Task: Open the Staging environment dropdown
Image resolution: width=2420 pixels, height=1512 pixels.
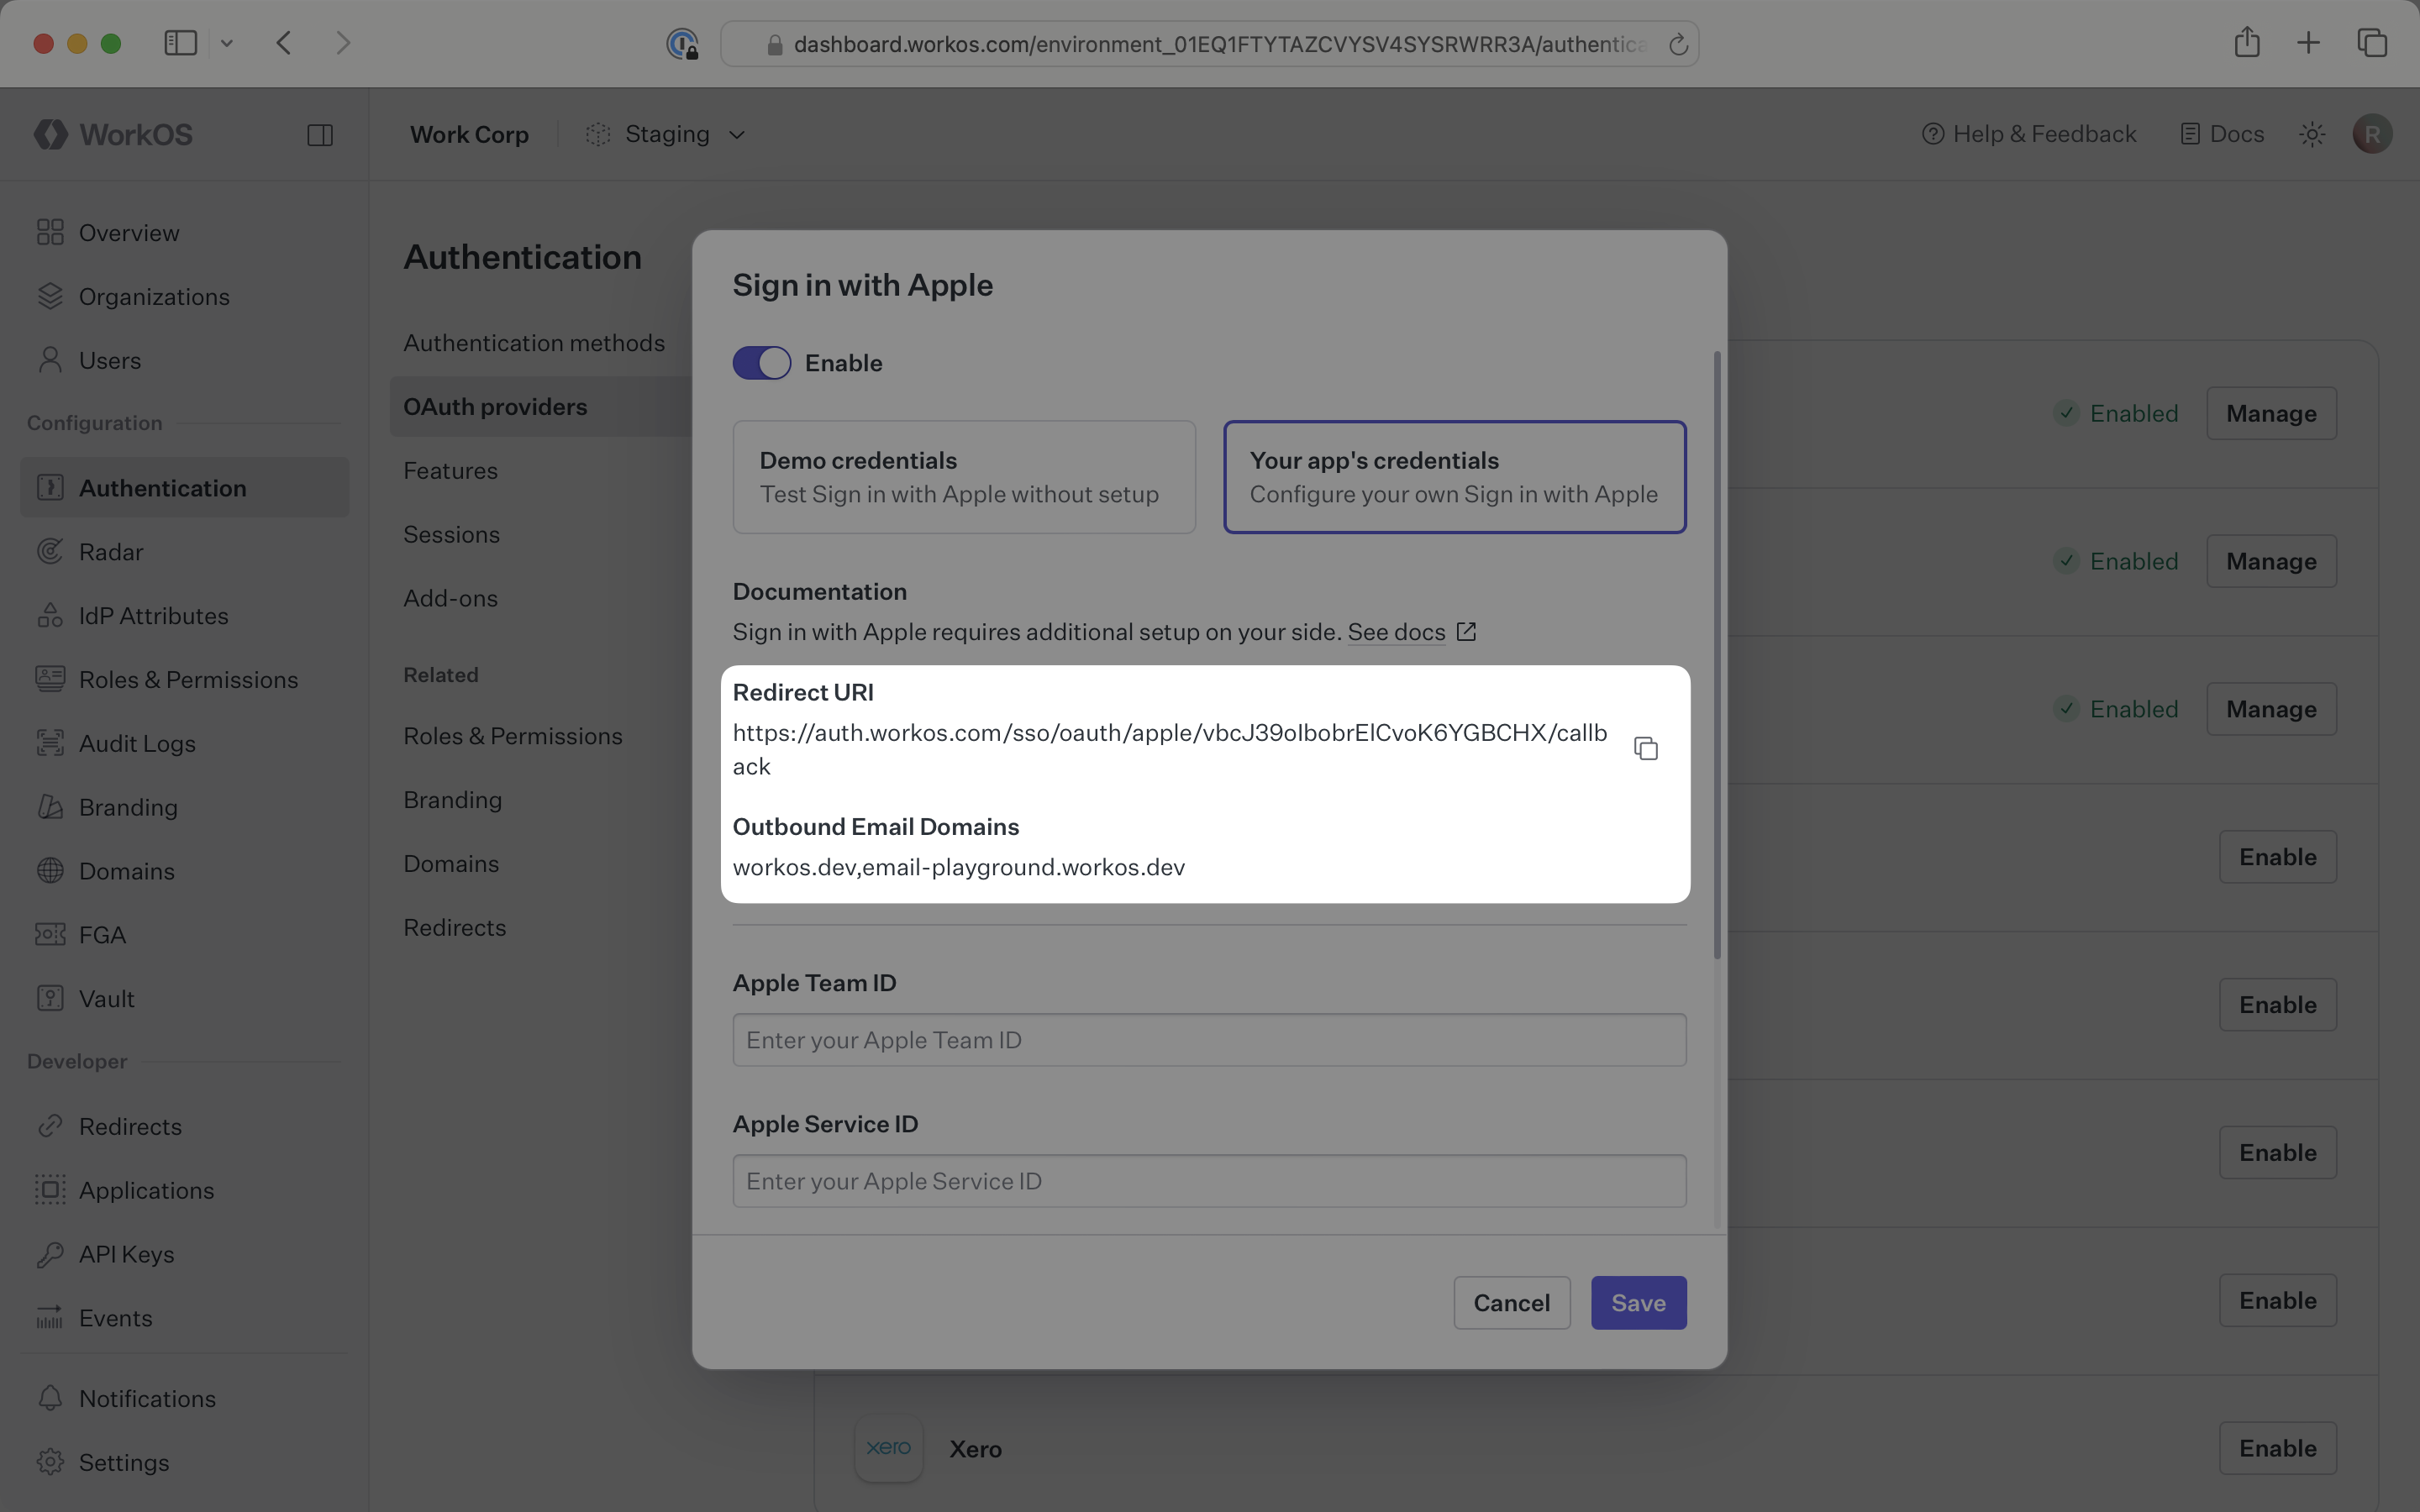Action: pos(667,135)
